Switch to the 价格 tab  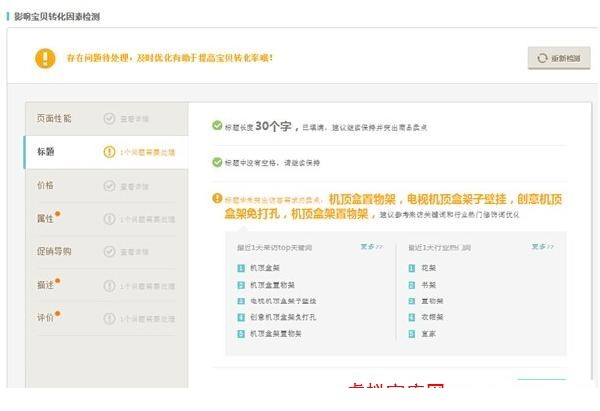coord(107,186)
